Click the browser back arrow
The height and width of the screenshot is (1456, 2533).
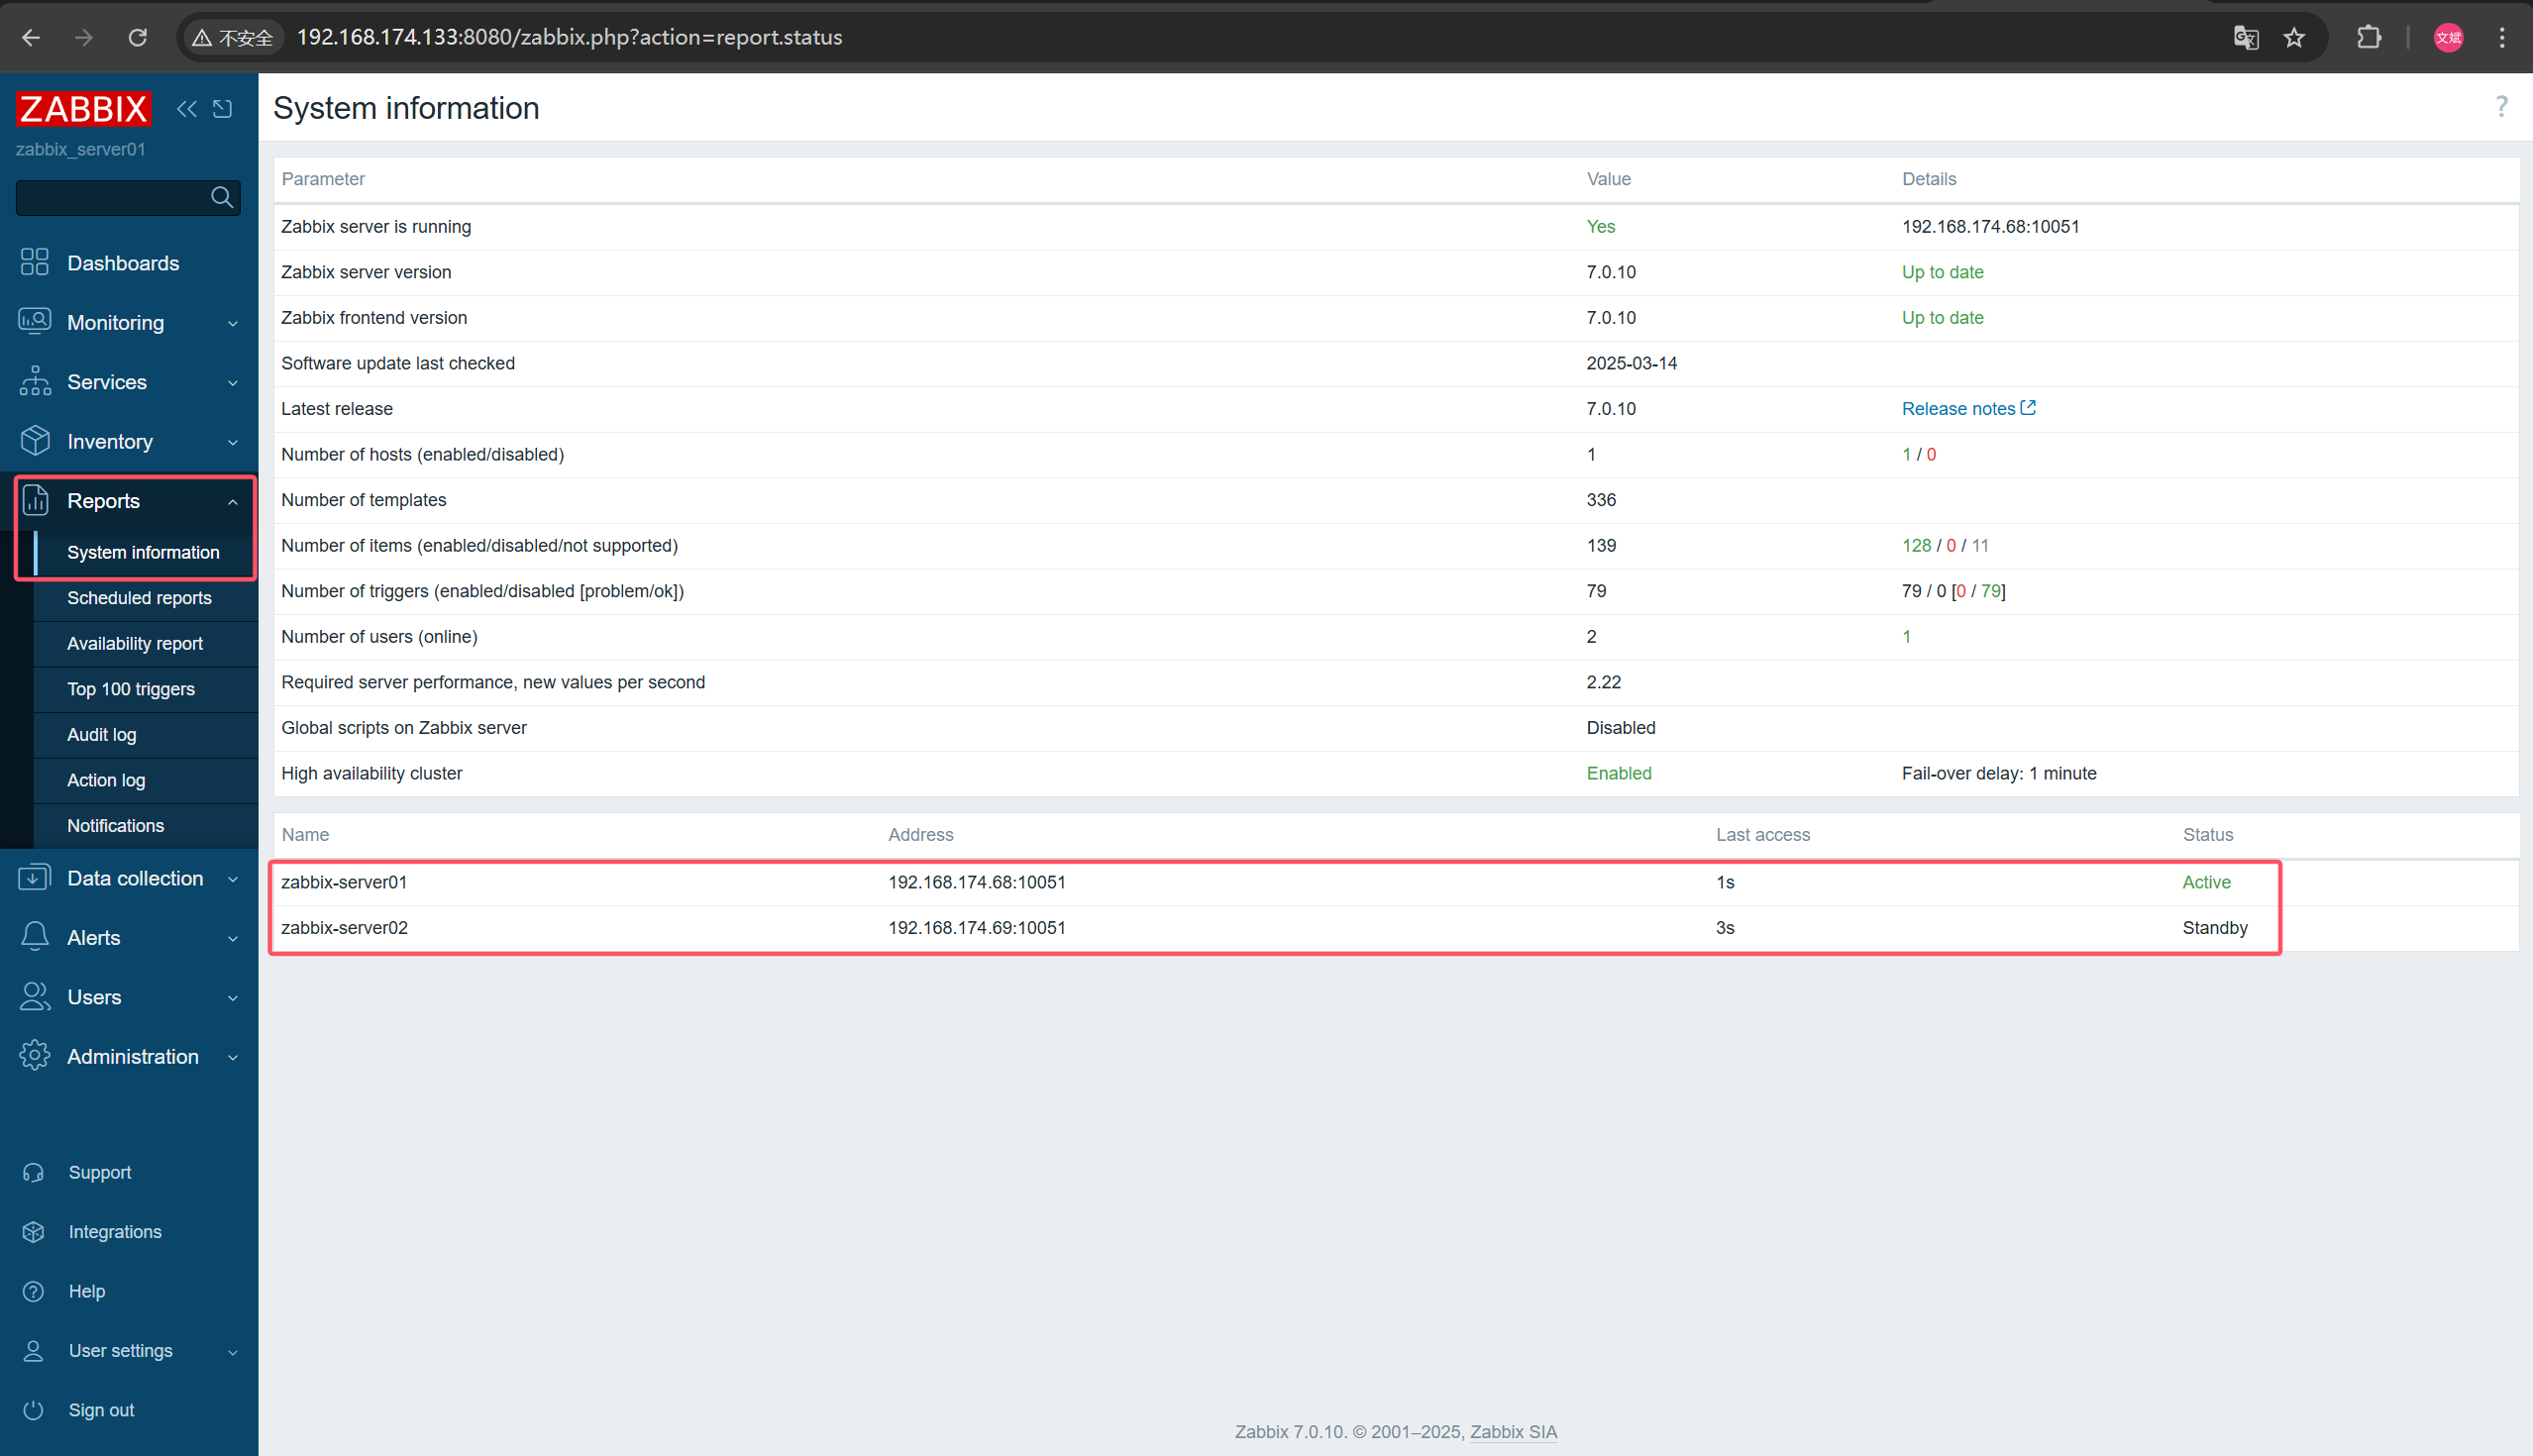pyautogui.click(x=31, y=37)
